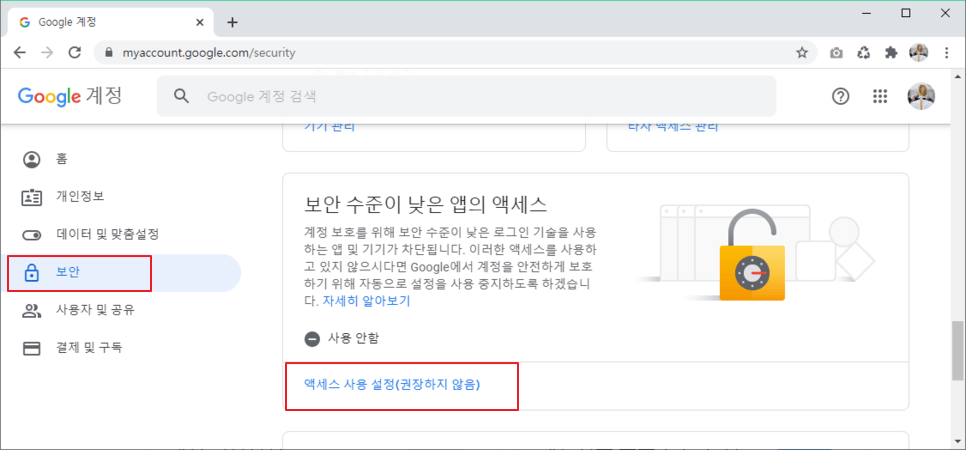This screenshot has height=450, width=966.
Task: Maximize the Chrome window
Action: pyautogui.click(x=906, y=13)
